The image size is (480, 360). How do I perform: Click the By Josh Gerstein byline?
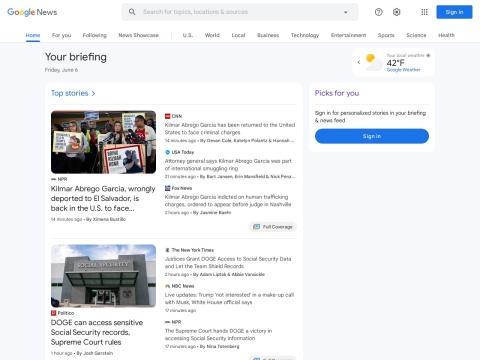(x=95, y=353)
